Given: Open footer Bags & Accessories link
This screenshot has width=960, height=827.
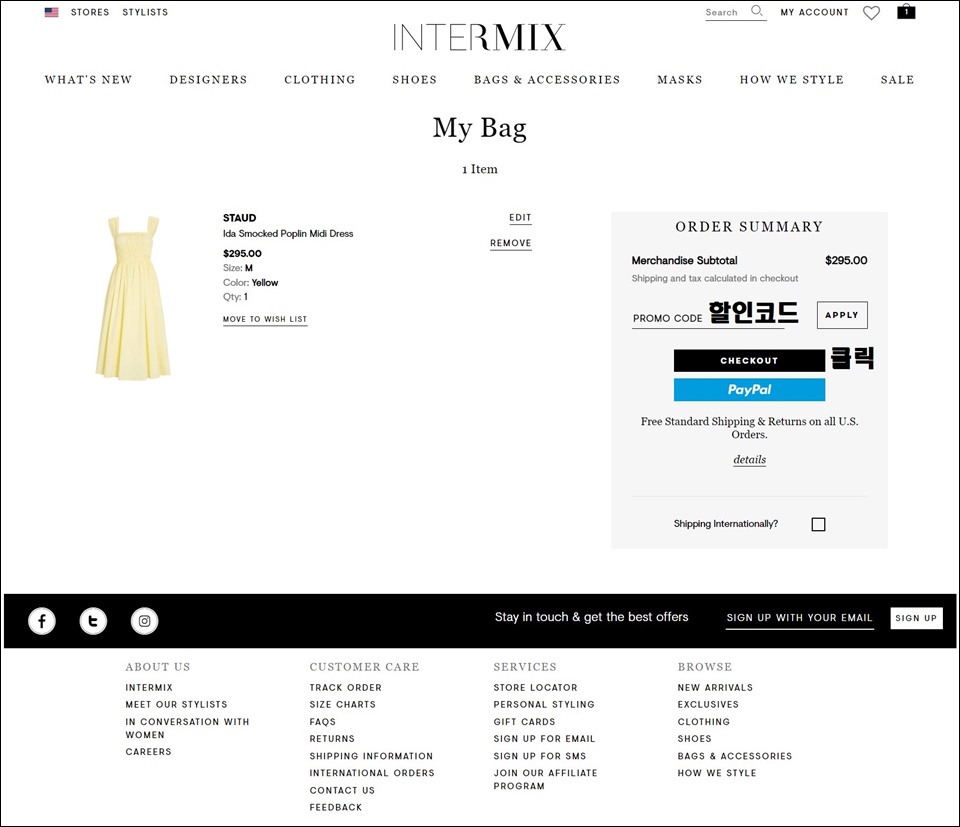Looking at the screenshot, I should (735, 757).
